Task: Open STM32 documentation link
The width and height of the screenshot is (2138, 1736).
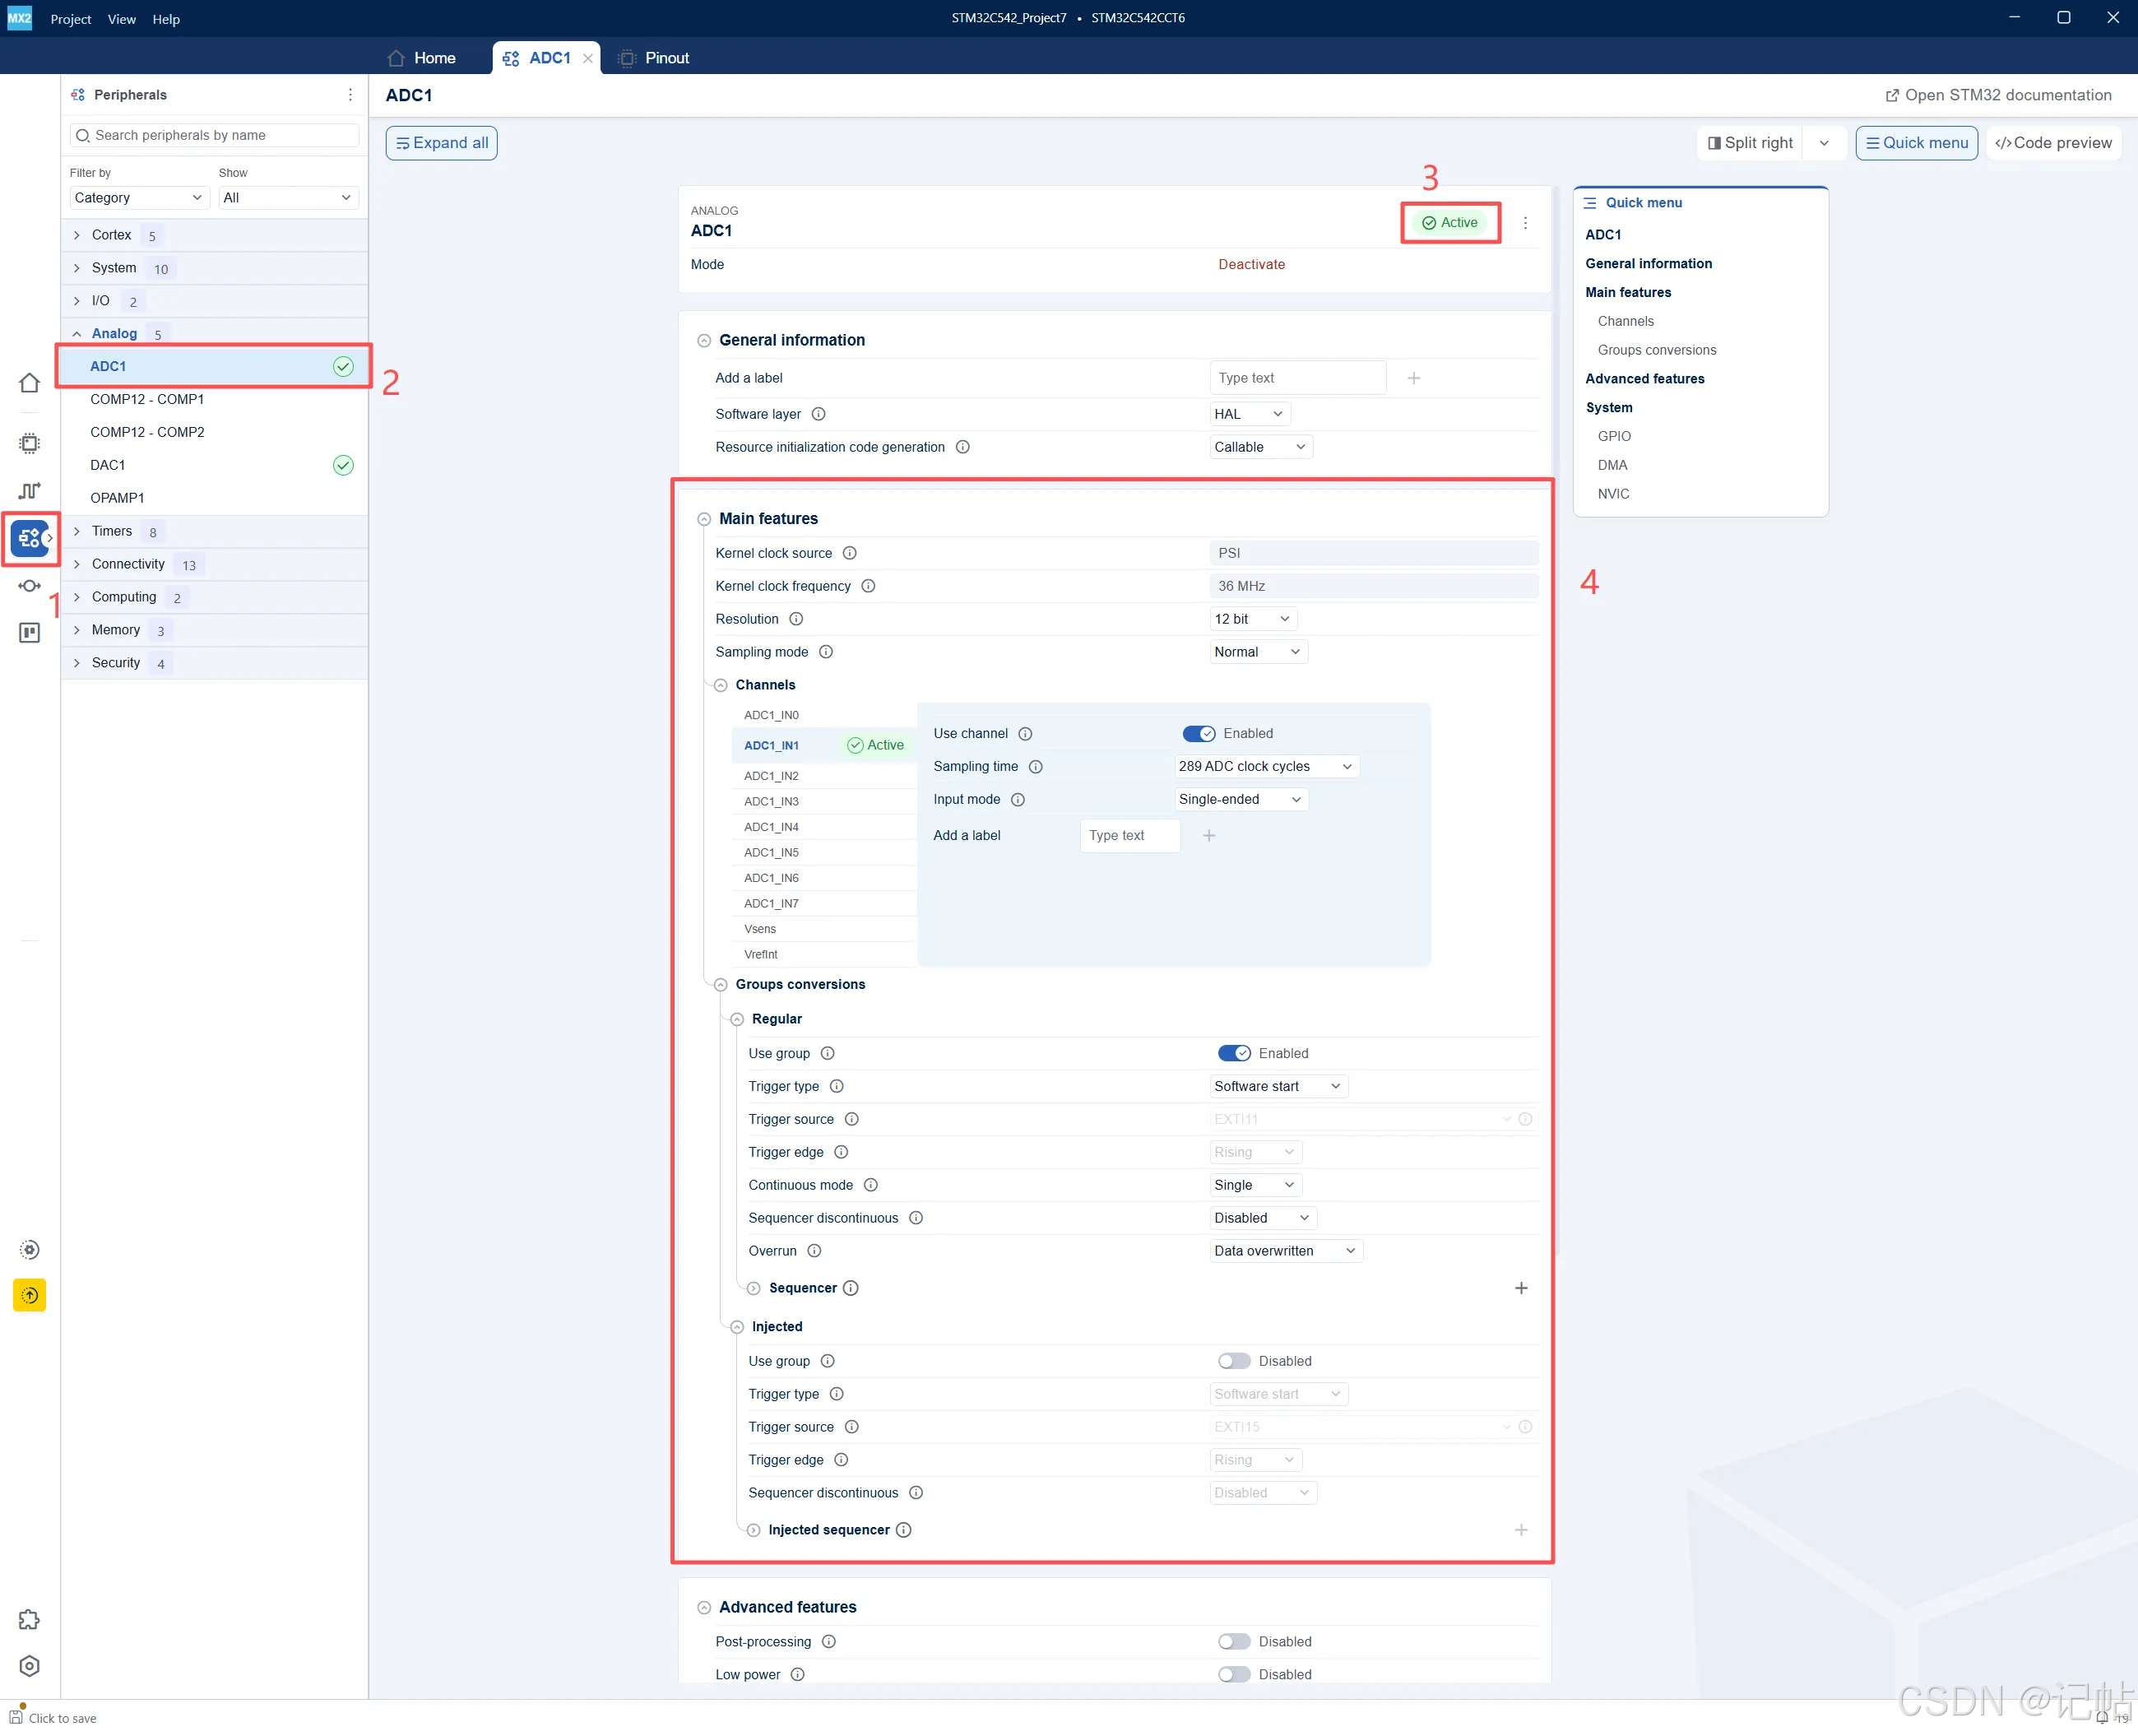Action: pyautogui.click(x=1998, y=95)
